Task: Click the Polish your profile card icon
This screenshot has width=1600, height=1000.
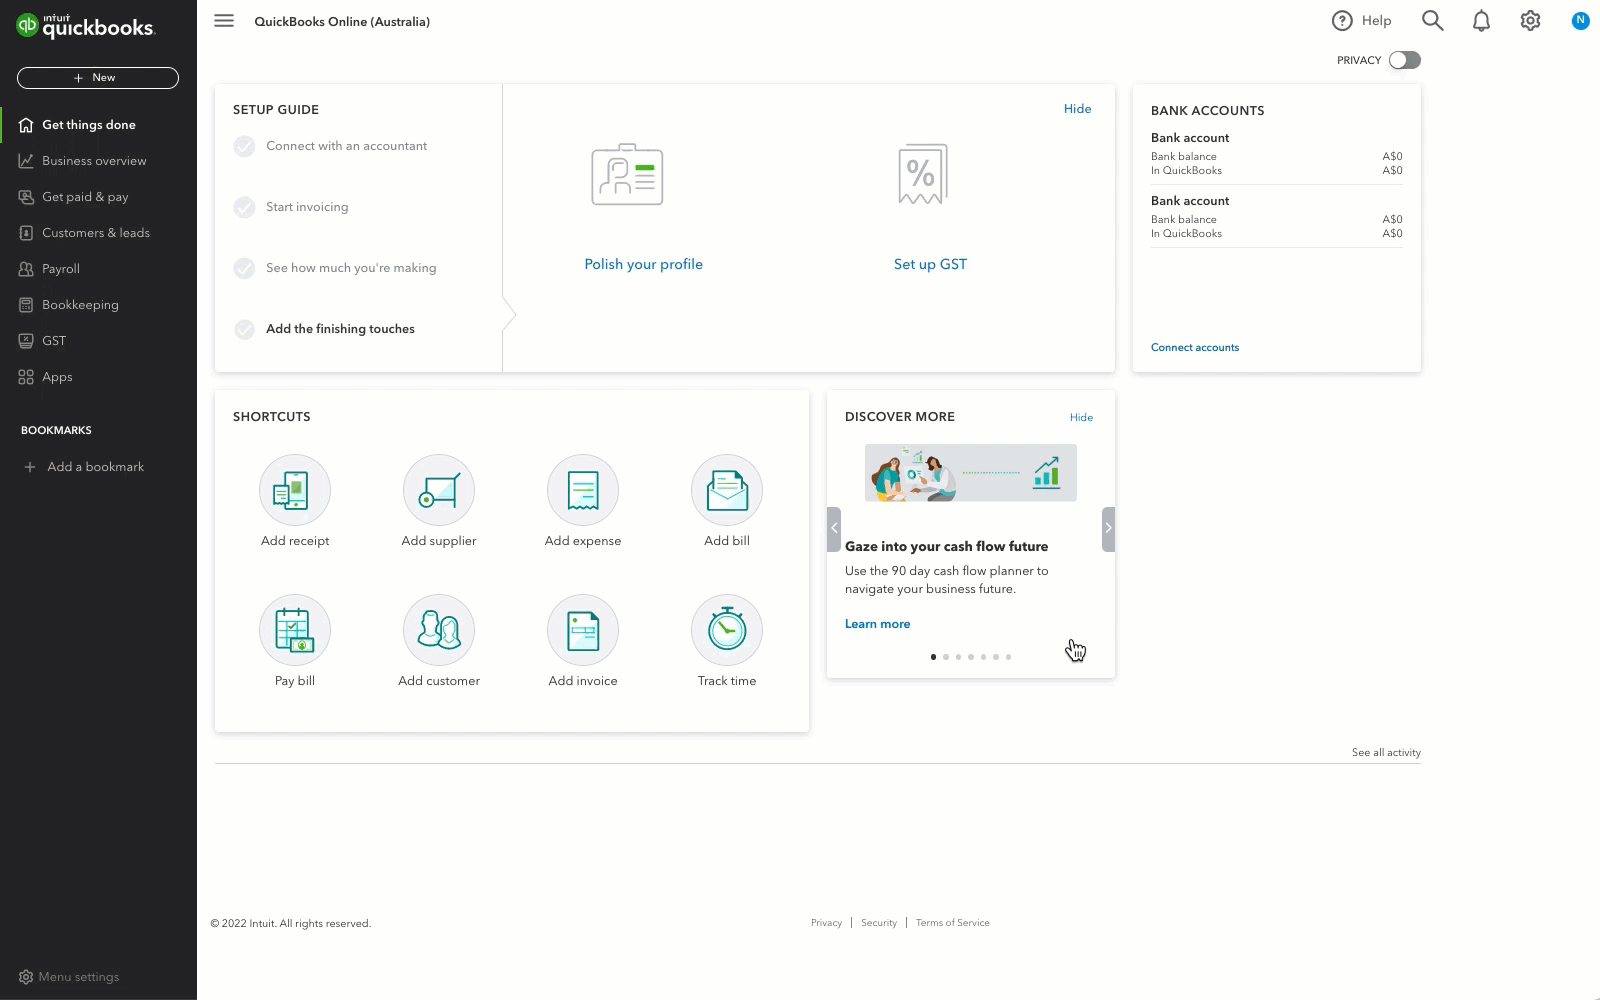Action: tap(627, 175)
